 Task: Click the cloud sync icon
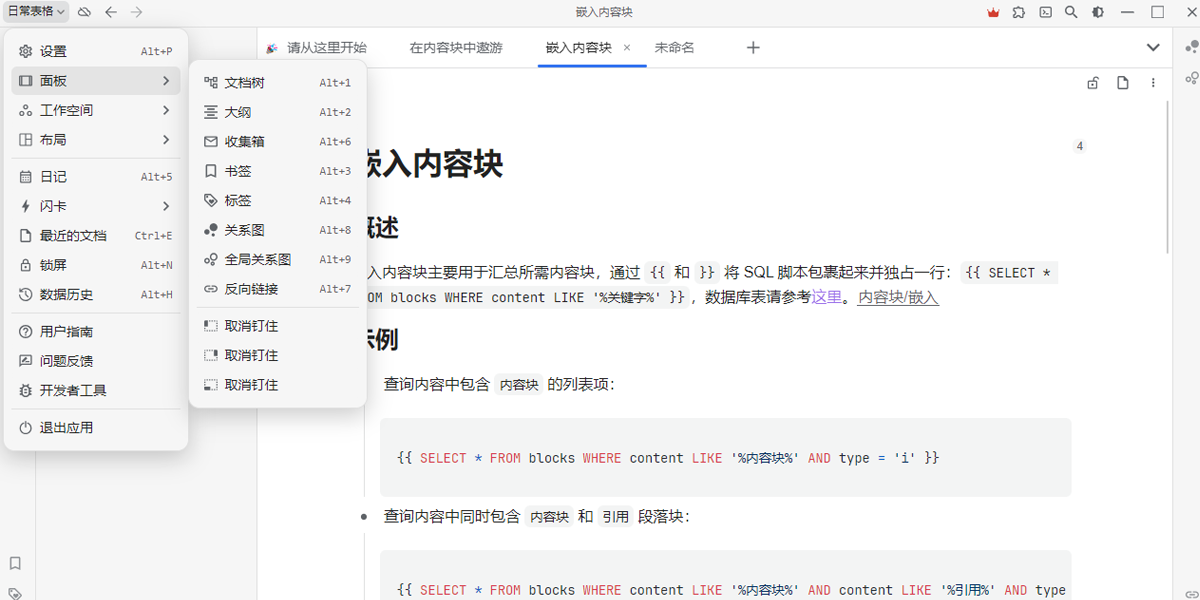[85, 12]
